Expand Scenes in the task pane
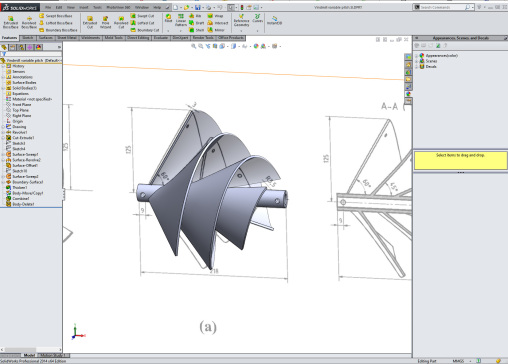 point(416,61)
